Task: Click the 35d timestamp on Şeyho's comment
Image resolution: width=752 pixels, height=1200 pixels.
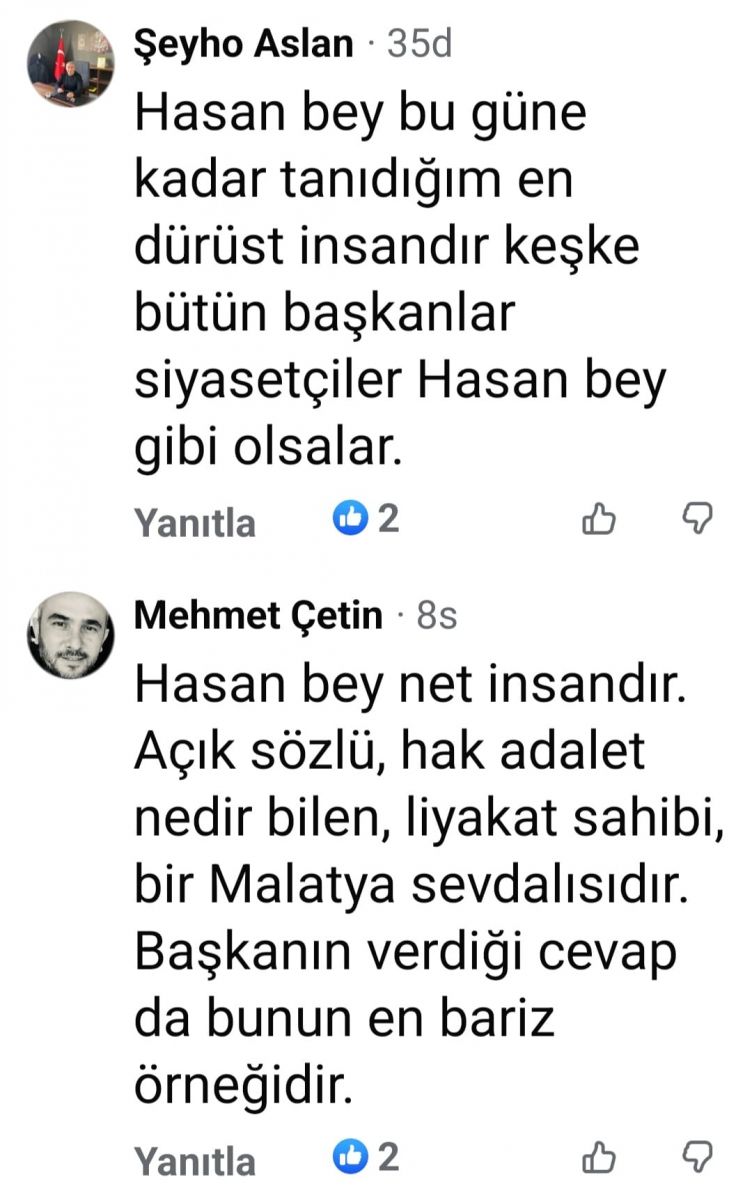Action: [419, 45]
